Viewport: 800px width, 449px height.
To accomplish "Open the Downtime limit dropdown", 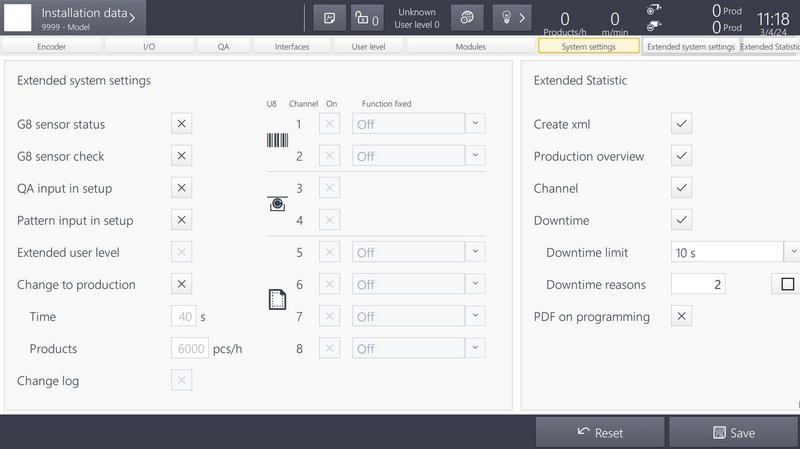I will pos(792,252).
